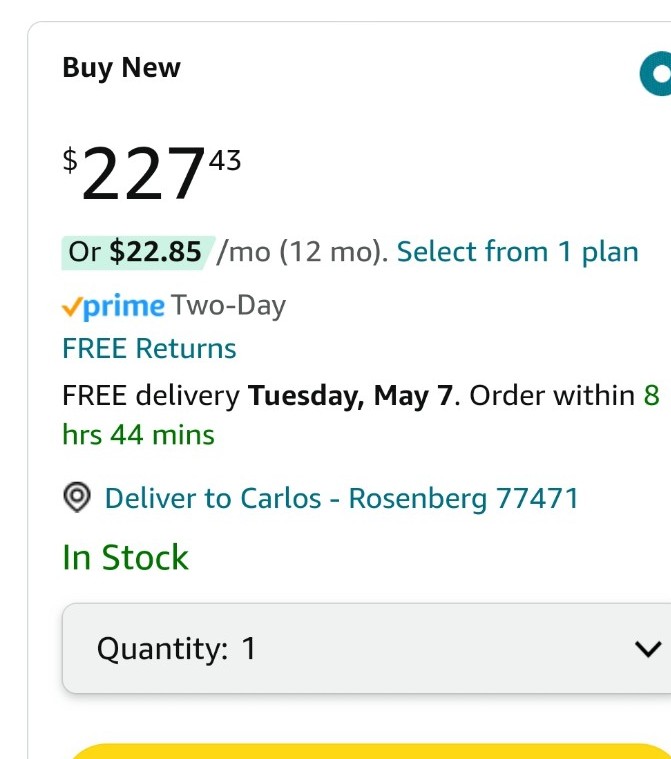Click the Quantity dropdown chevron arrow

648,649
